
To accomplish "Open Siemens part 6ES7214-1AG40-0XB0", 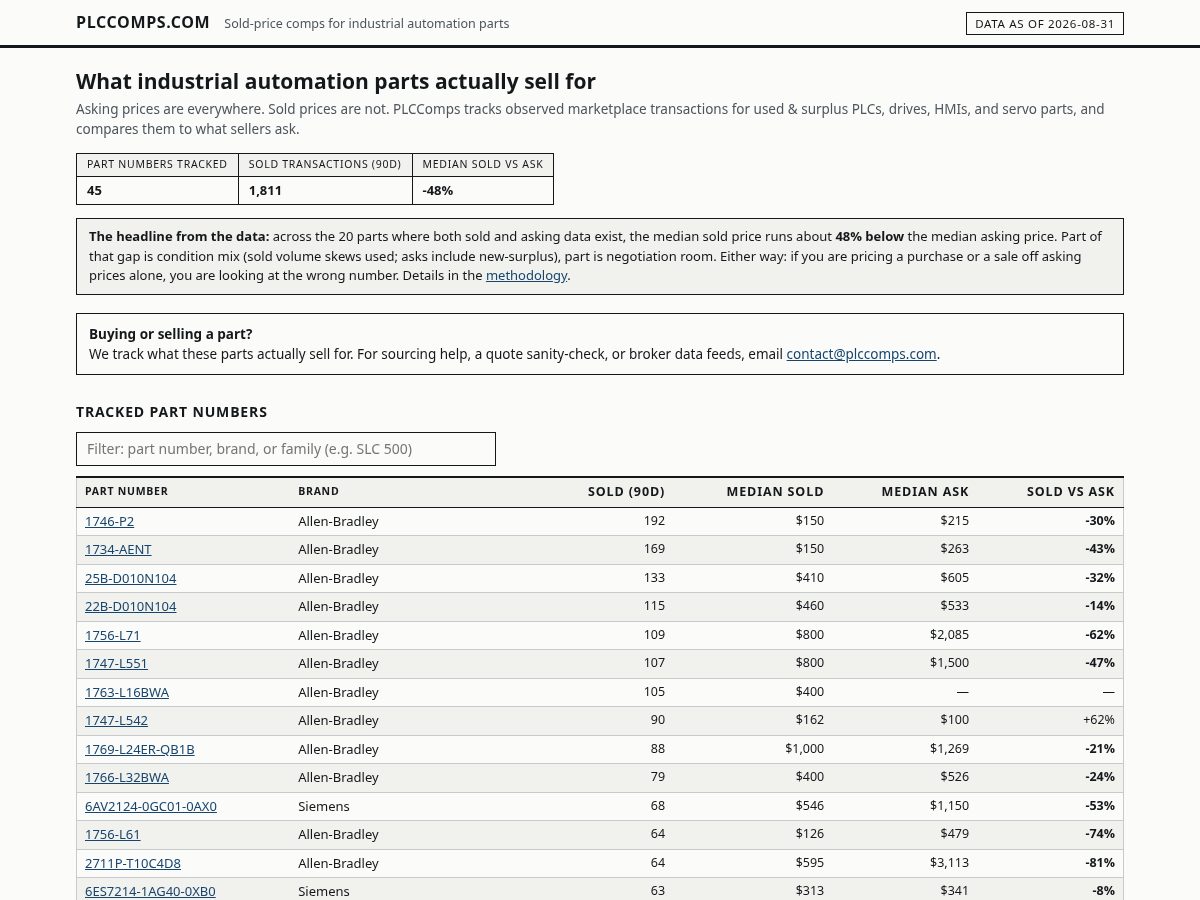I will [150, 891].
